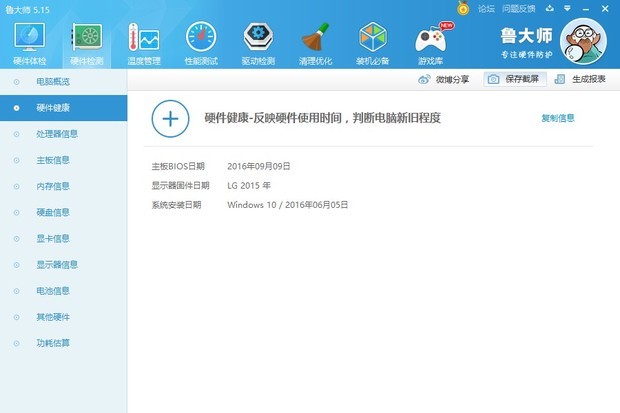Click monitor firmware value LG 2015 年
Screen dimensions: 620x413
point(249,186)
